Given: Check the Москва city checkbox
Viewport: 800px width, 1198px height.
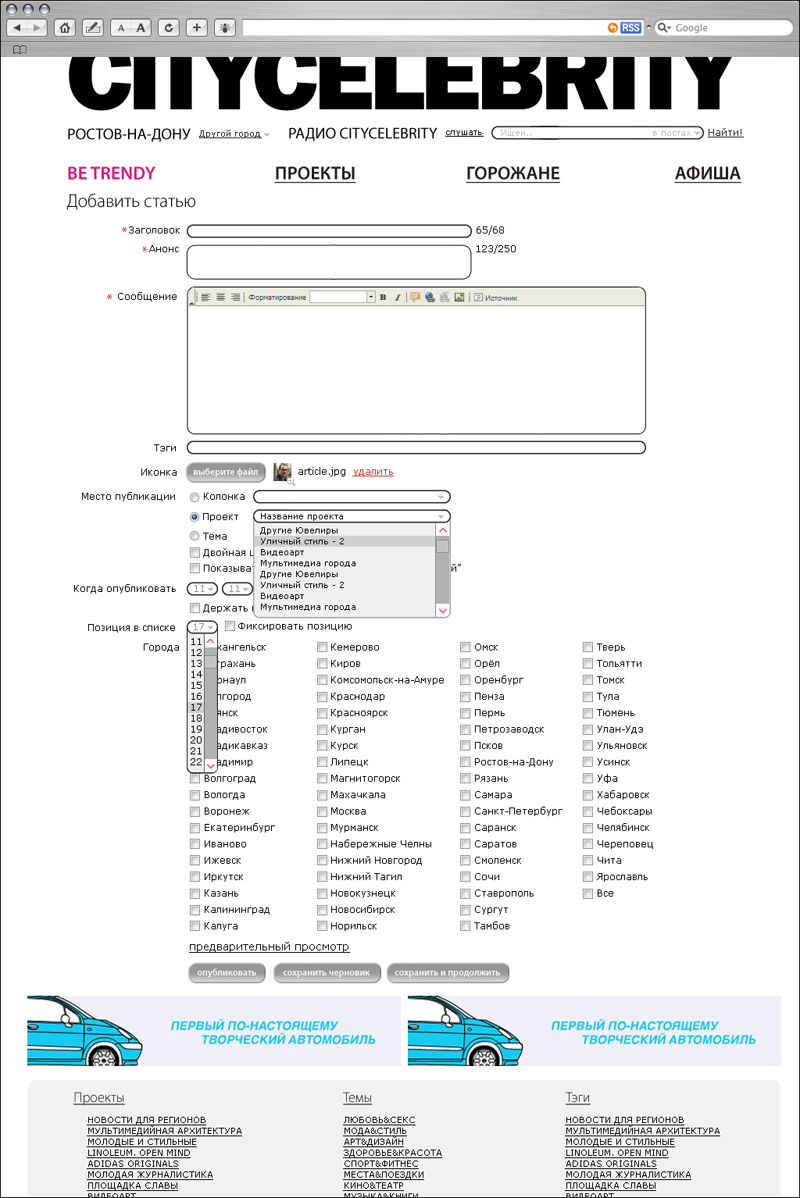Looking at the screenshot, I should [x=322, y=811].
